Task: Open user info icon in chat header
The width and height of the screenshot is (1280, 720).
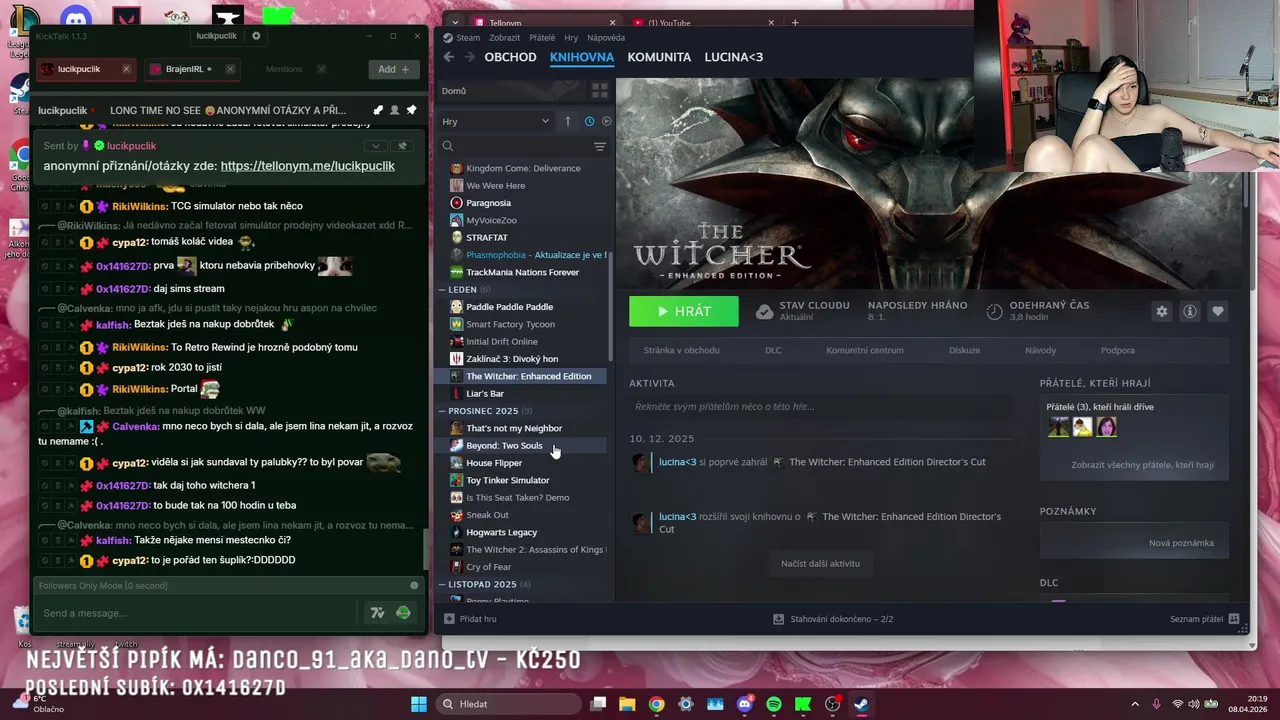Action: pos(394,110)
